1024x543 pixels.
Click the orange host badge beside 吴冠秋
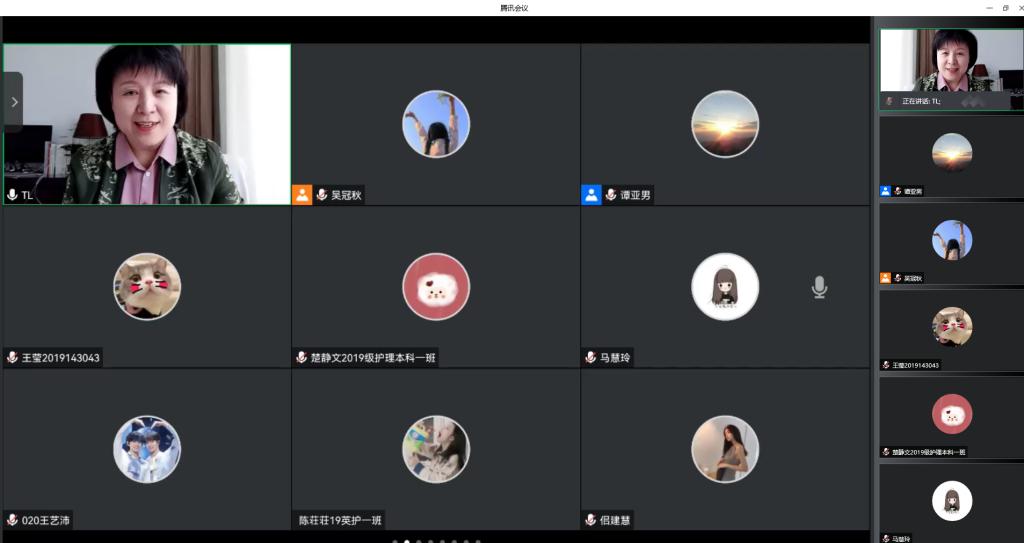pos(302,195)
